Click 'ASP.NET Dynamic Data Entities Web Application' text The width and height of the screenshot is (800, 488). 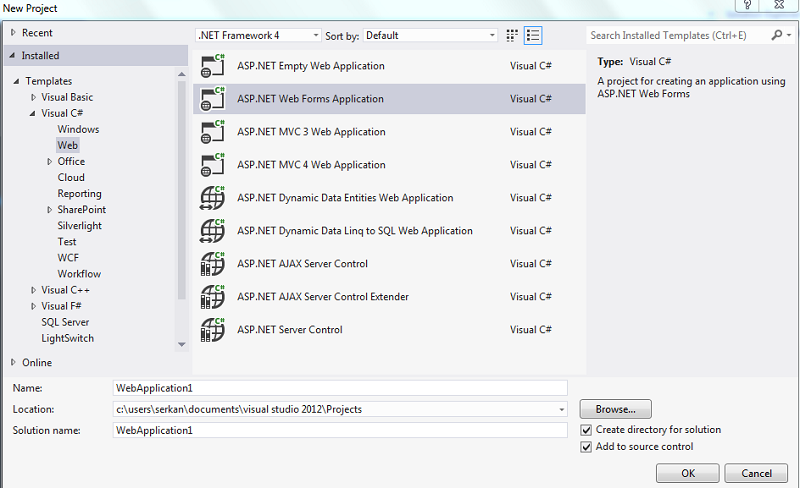[x=345, y=198]
